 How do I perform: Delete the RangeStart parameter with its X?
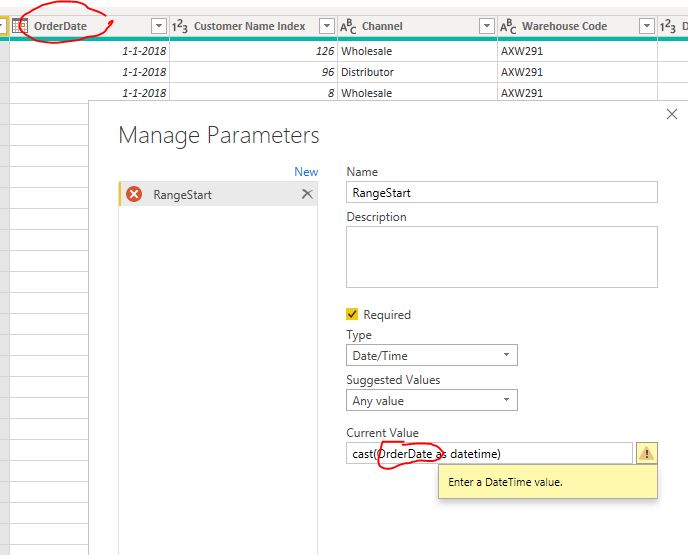click(x=307, y=193)
